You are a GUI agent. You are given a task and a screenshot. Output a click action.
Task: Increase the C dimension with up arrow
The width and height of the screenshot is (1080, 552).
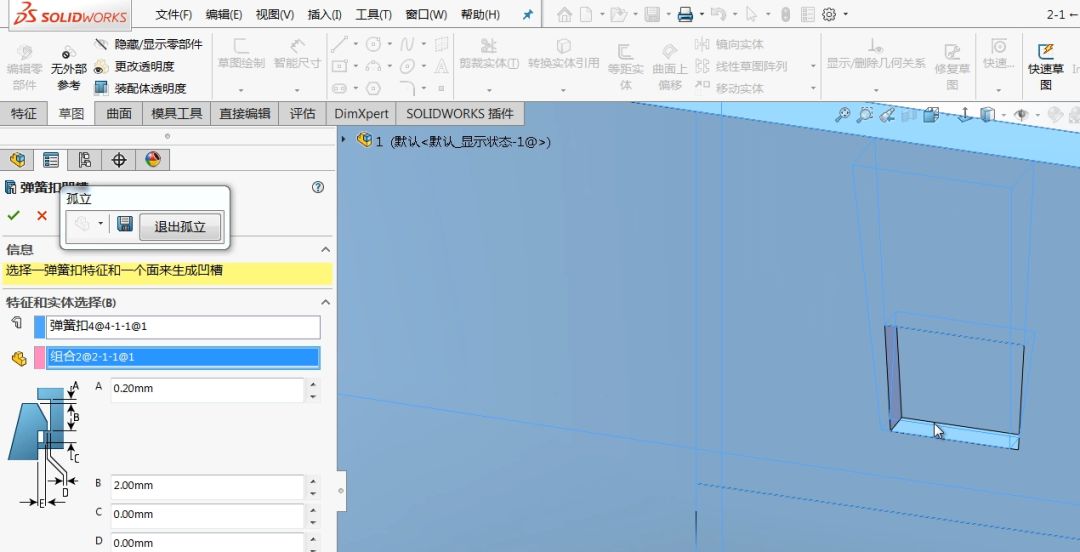coord(313,509)
